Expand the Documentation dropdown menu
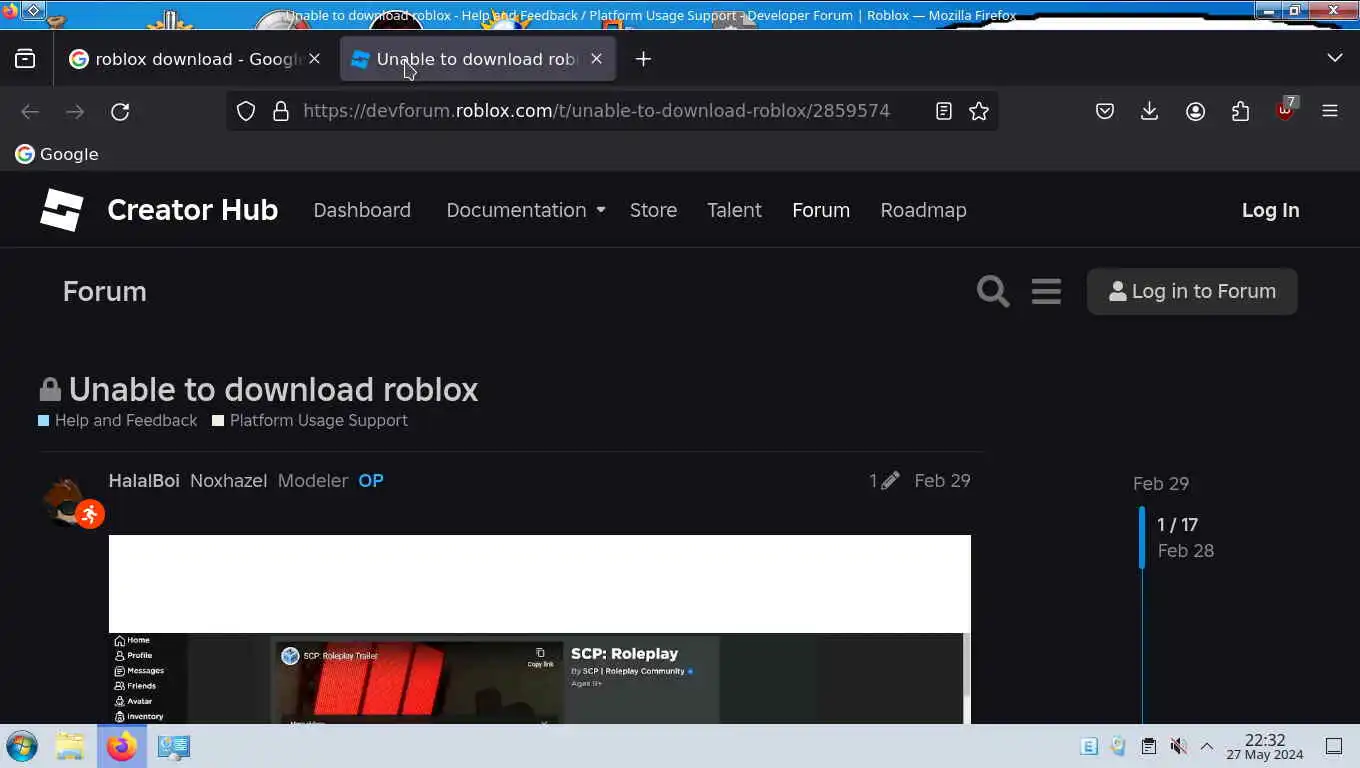1360x768 pixels. (526, 210)
